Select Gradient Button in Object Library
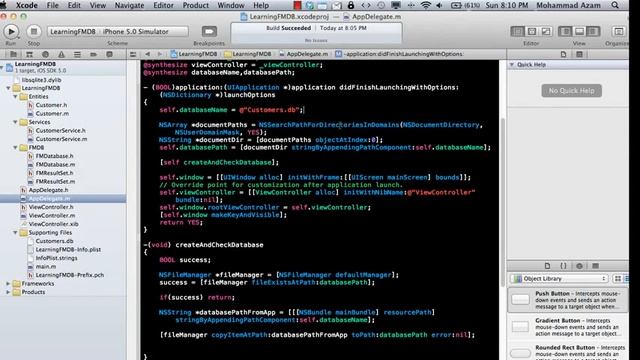640x360 pixels. coord(568,327)
